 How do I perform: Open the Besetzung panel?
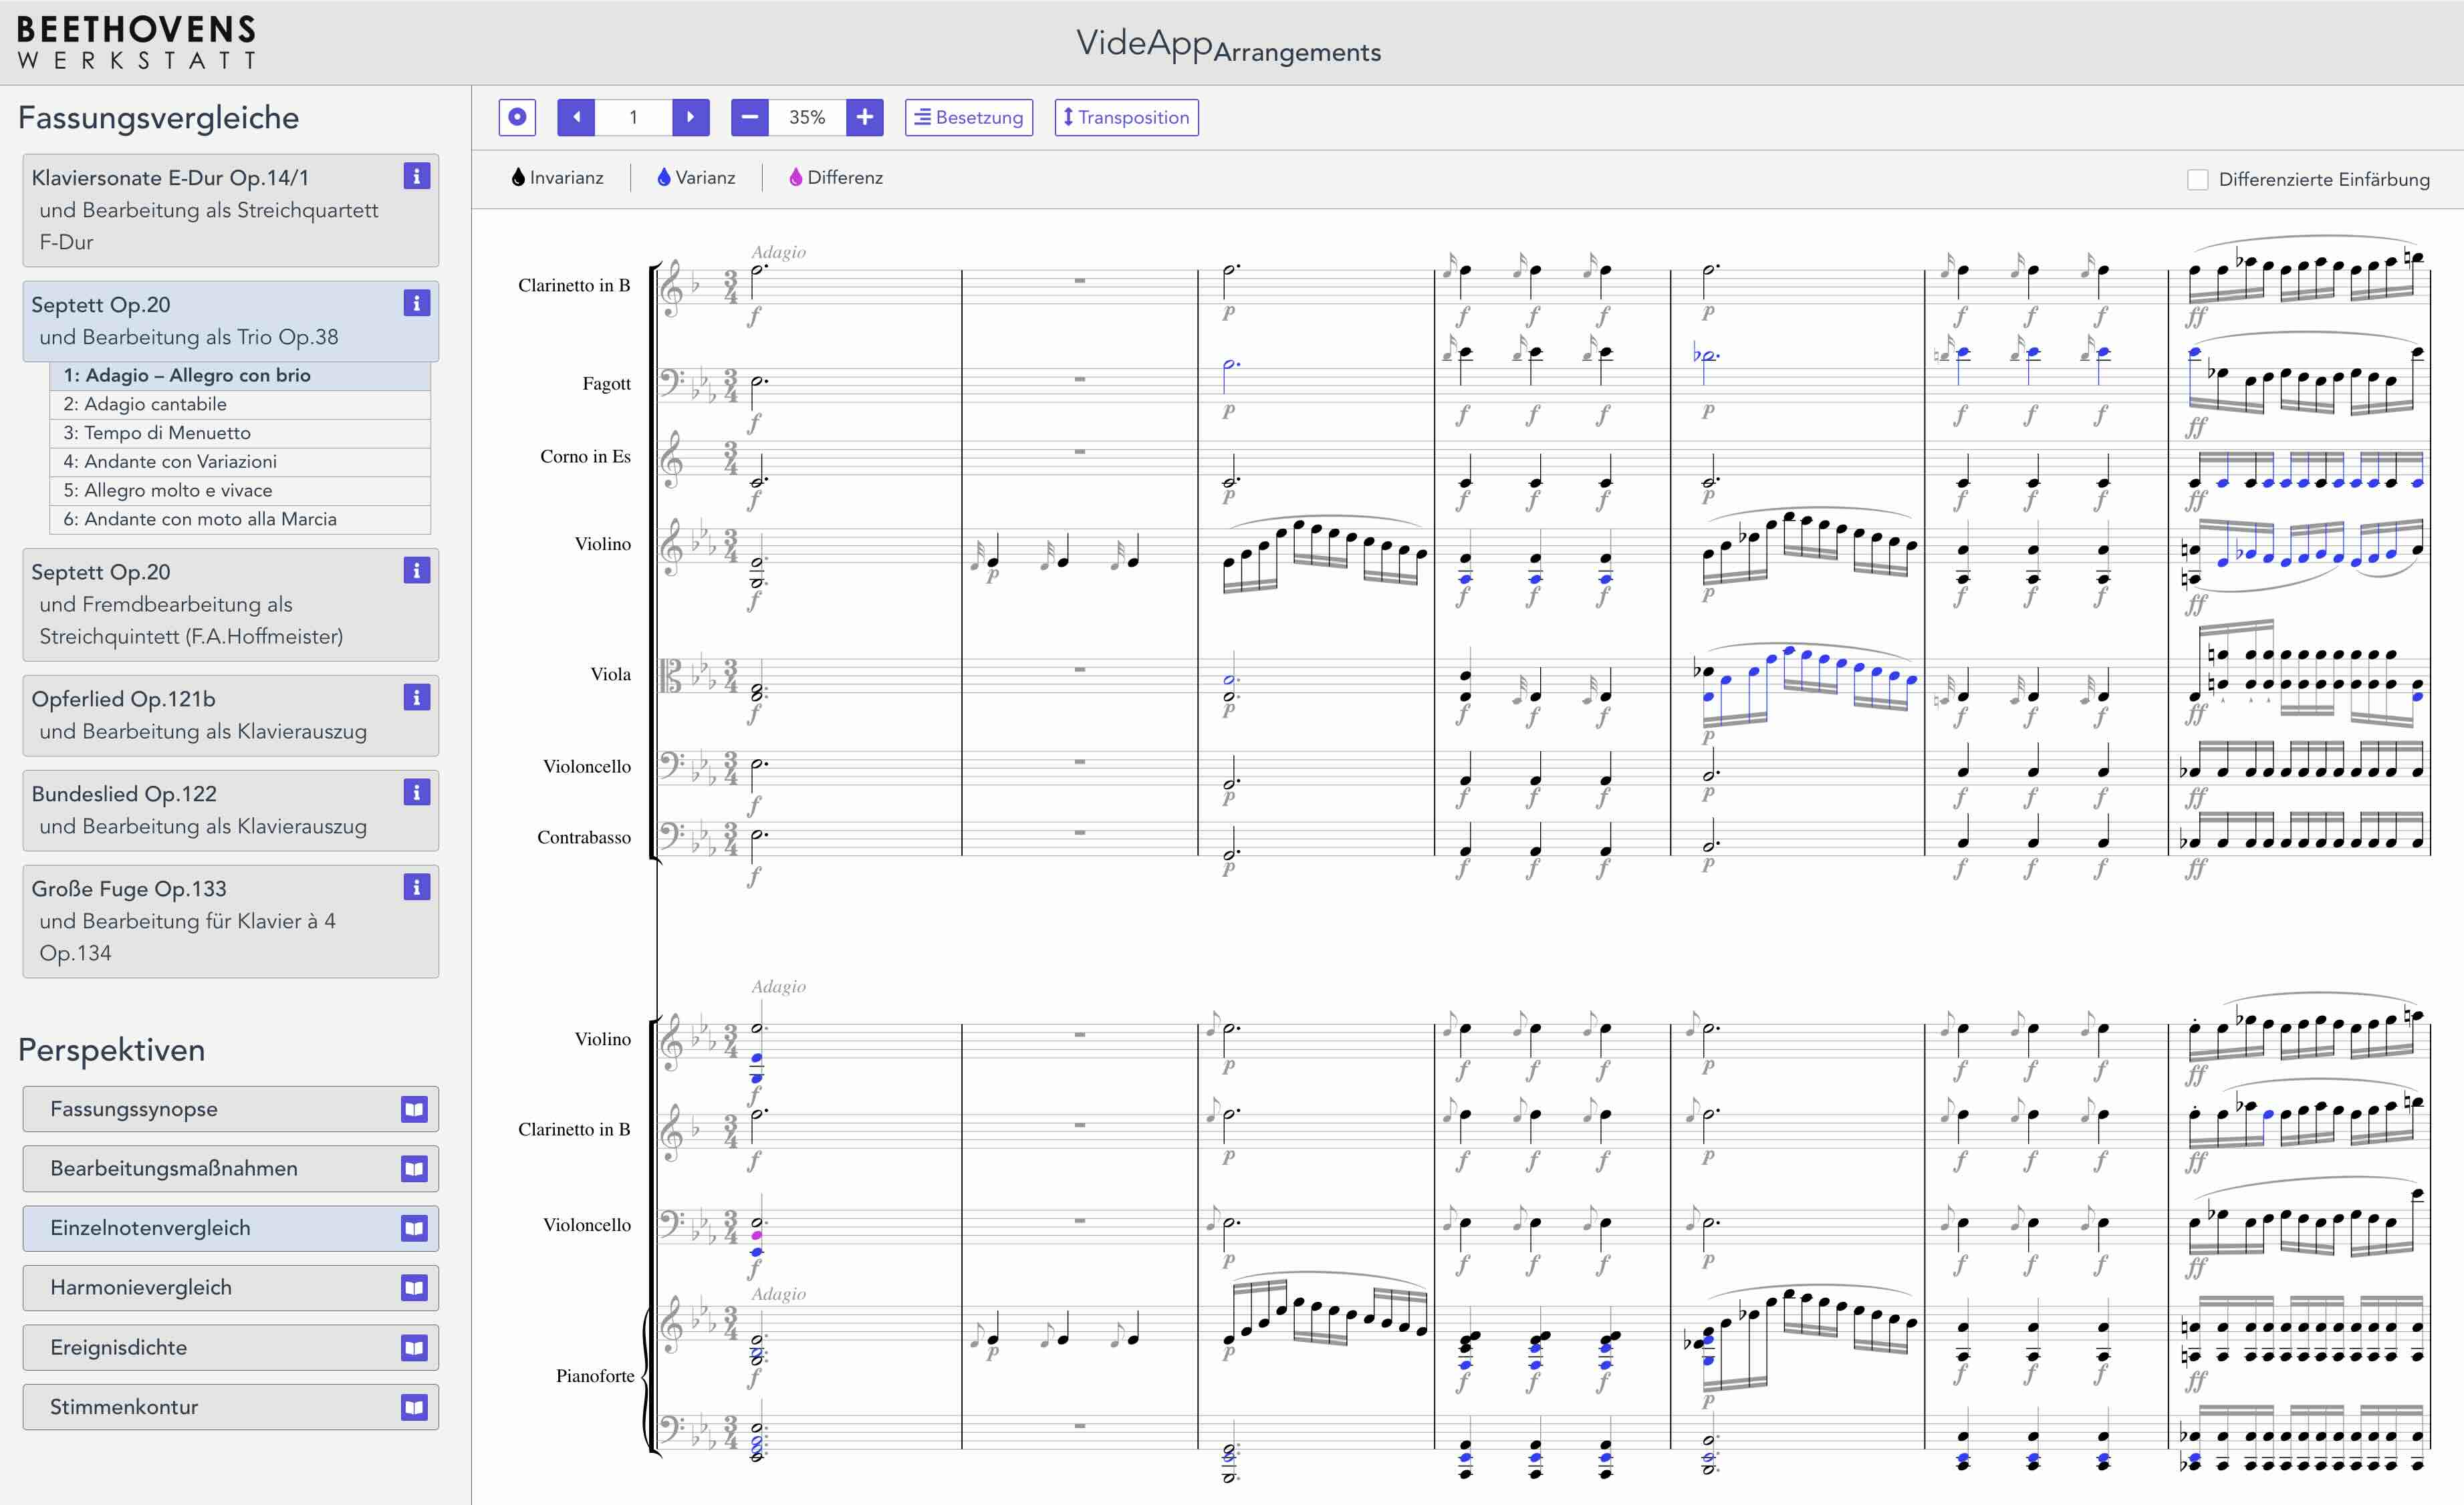tap(969, 117)
